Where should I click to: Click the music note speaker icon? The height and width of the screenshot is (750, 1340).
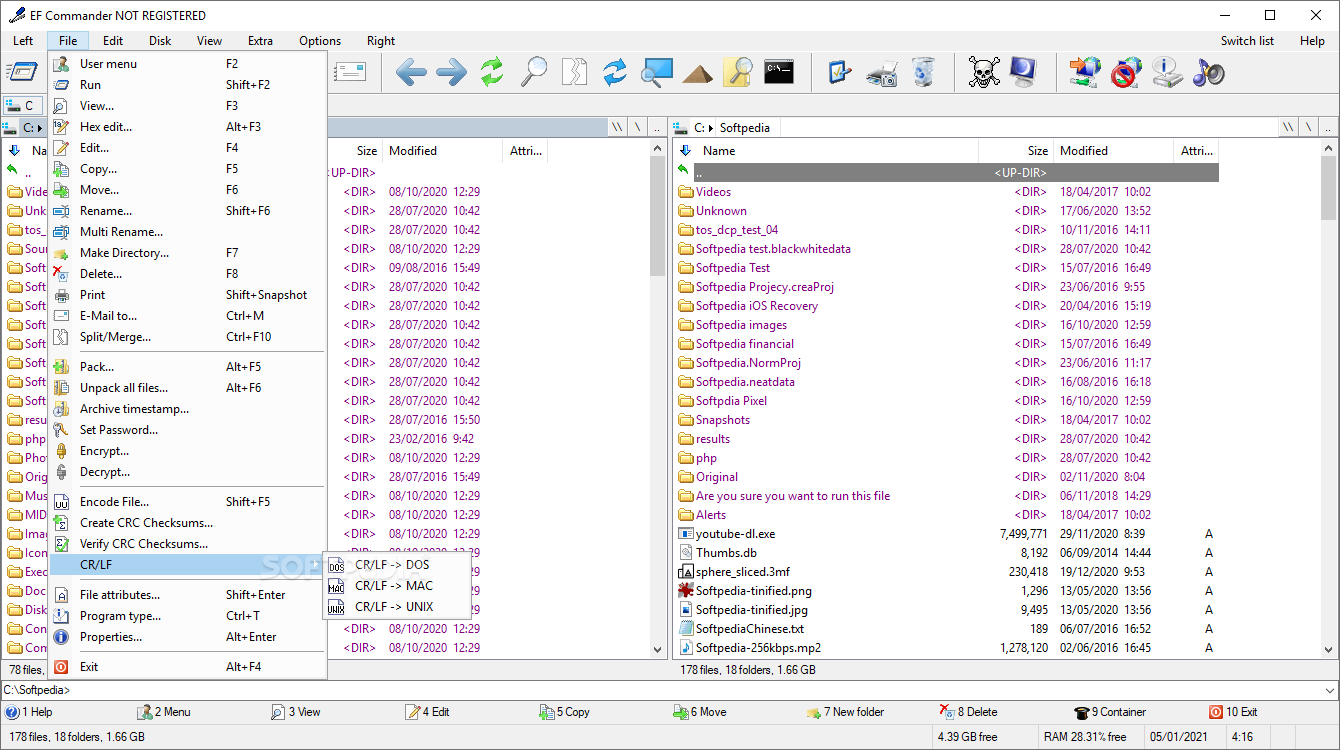coord(1208,72)
